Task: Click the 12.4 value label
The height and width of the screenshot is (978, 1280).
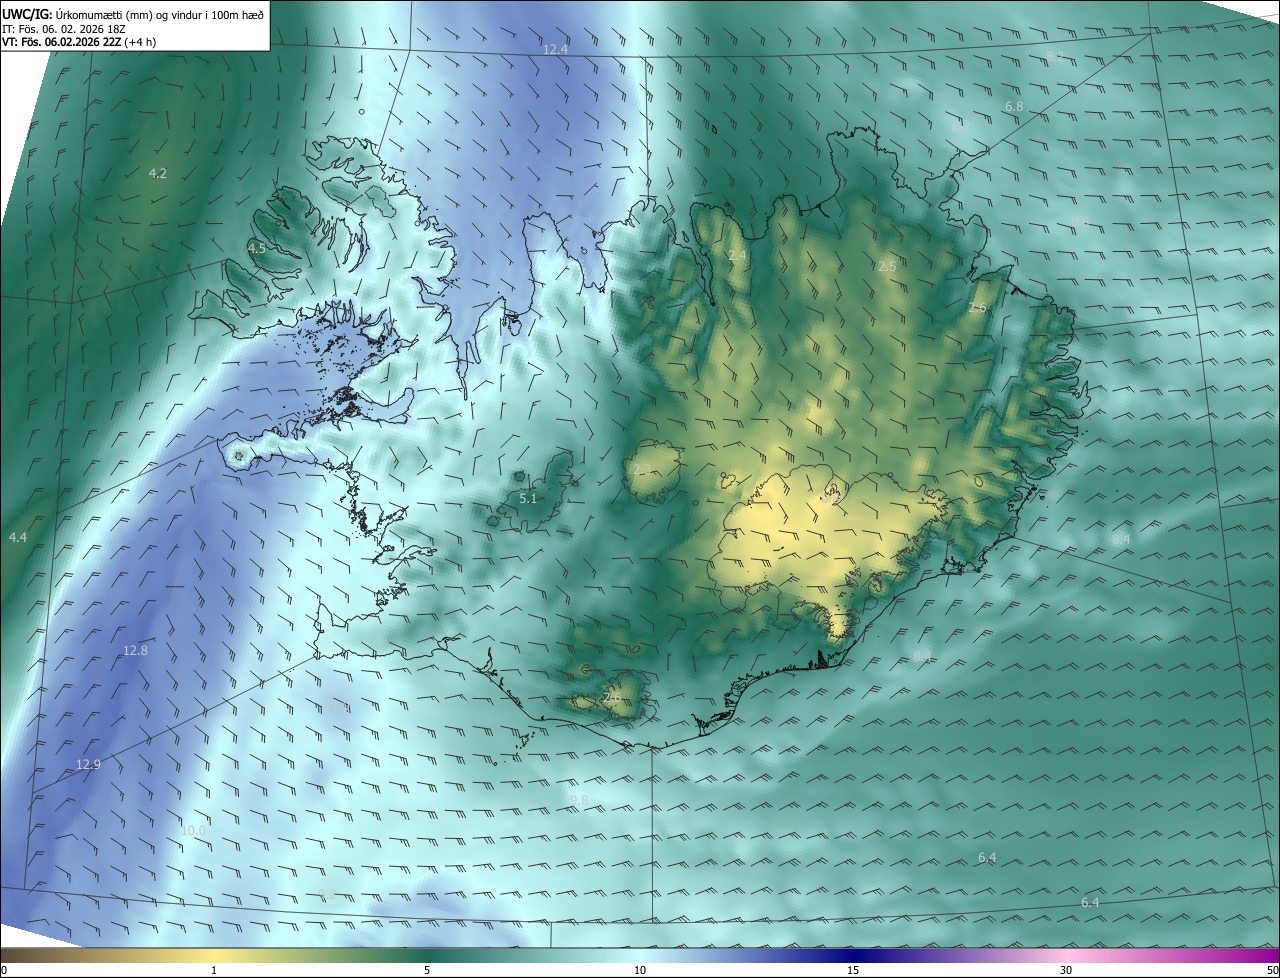Action: pyautogui.click(x=555, y=49)
